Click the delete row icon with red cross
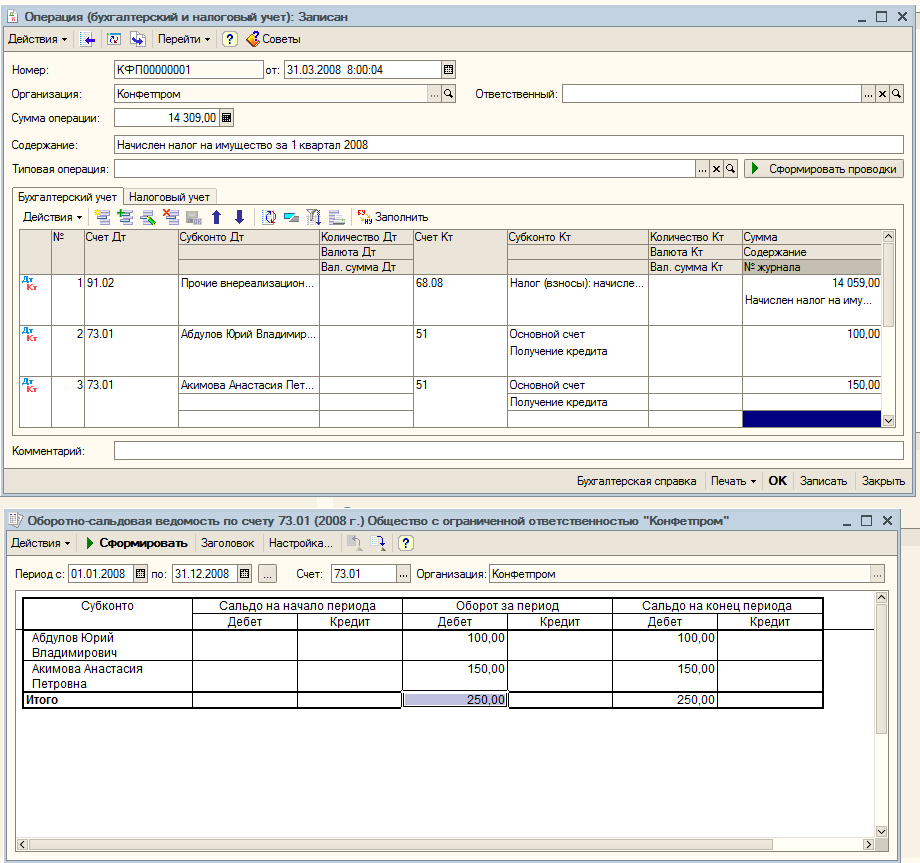 pyautogui.click(x=171, y=217)
